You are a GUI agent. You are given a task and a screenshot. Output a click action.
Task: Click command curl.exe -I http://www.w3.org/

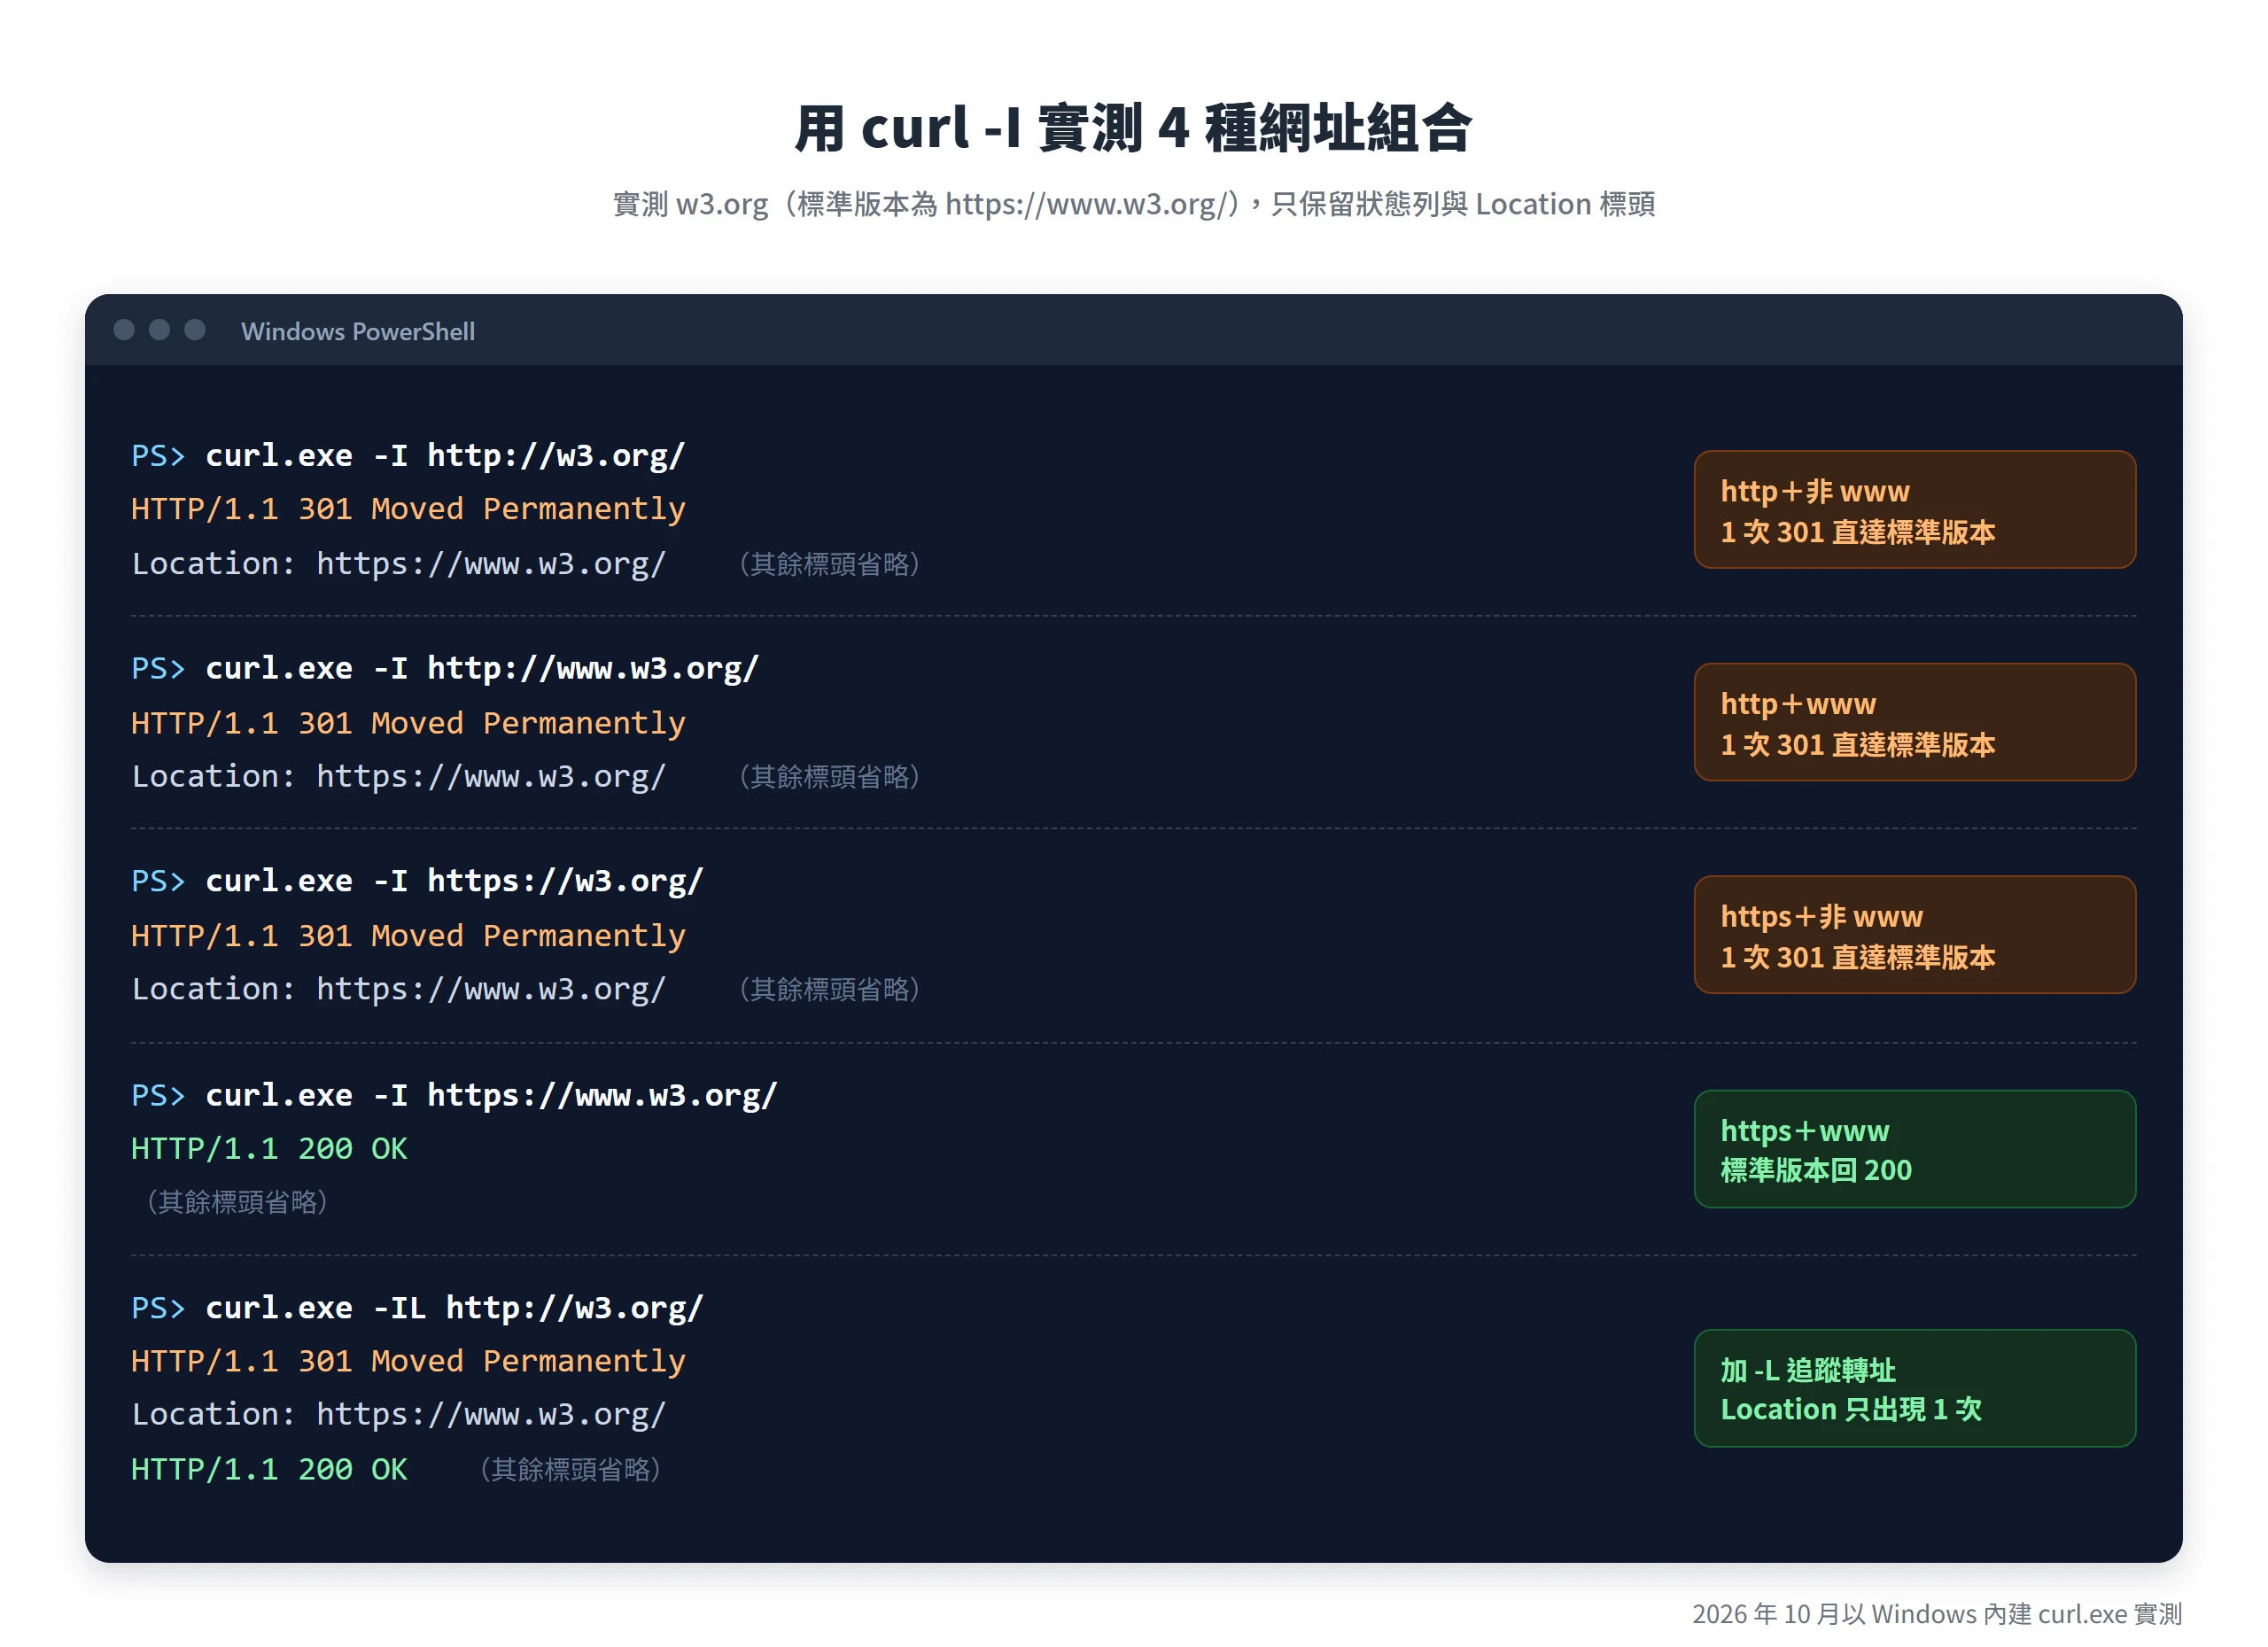click(x=482, y=668)
